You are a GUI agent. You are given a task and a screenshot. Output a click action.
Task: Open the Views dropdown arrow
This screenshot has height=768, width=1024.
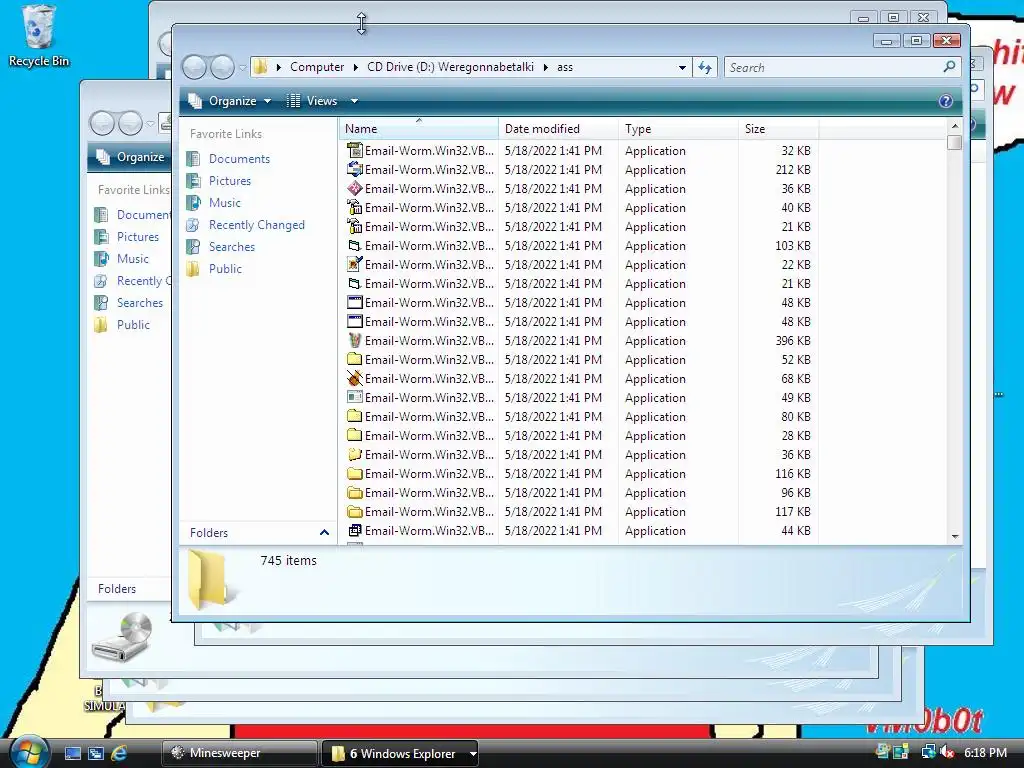(x=354, y=101)
